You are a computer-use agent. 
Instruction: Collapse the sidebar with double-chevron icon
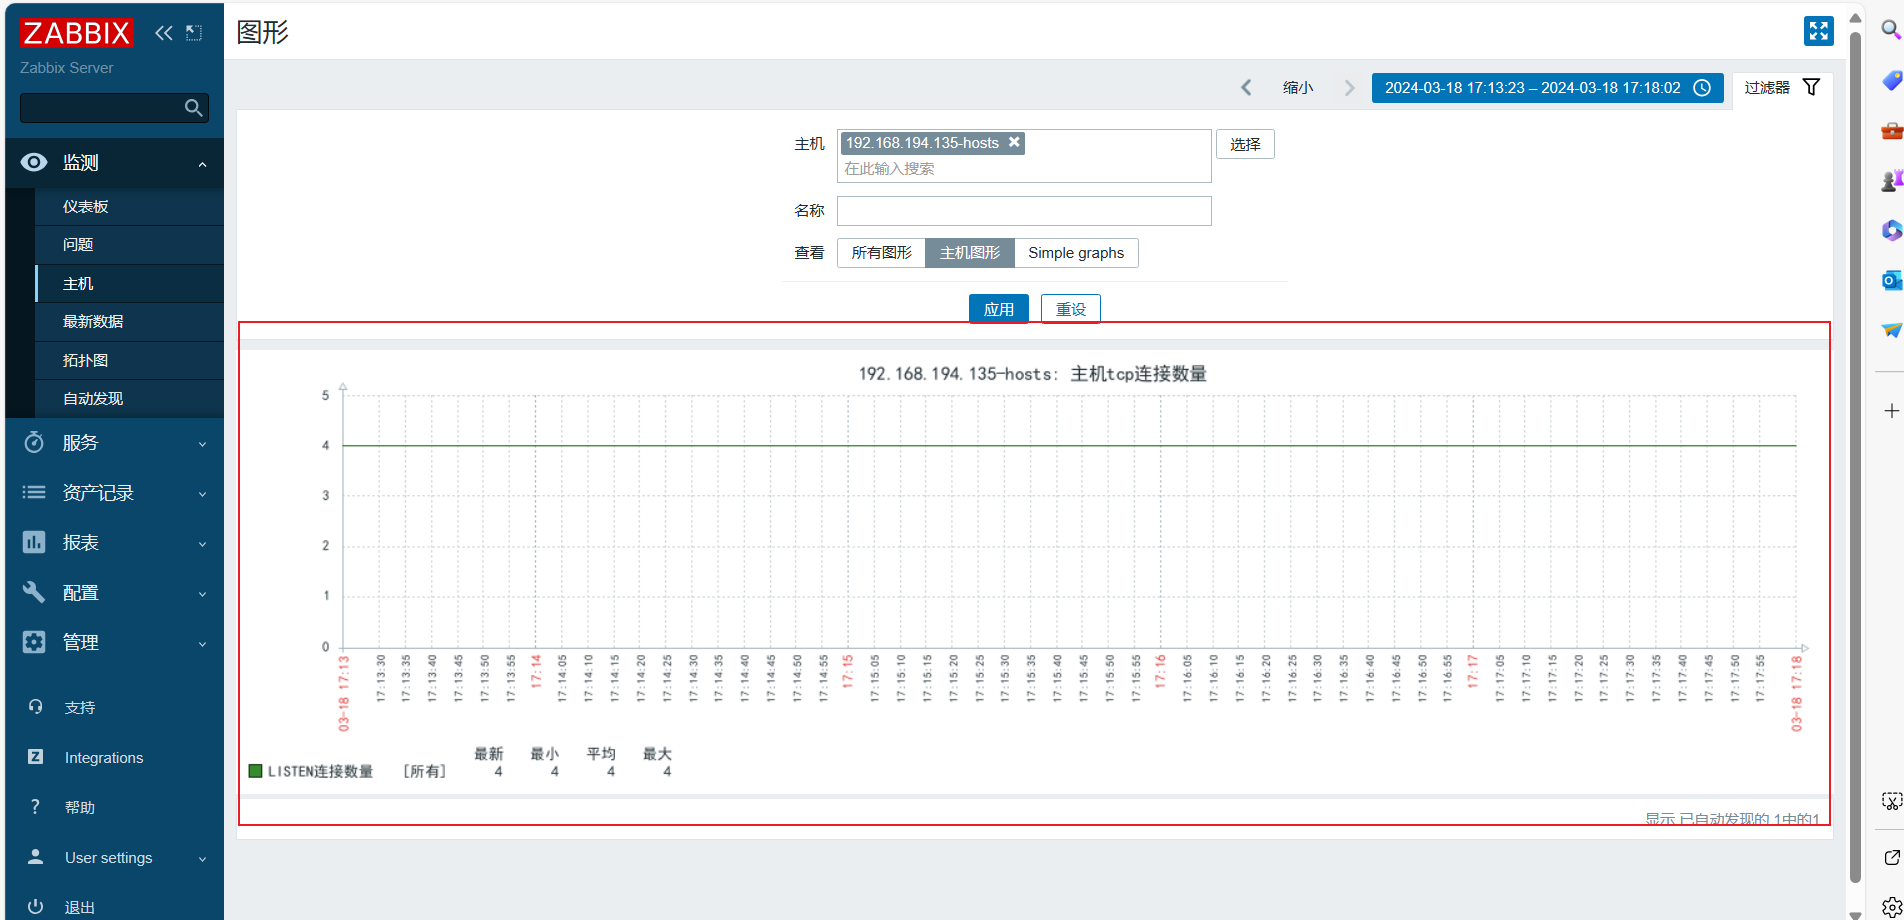point(164,33)
